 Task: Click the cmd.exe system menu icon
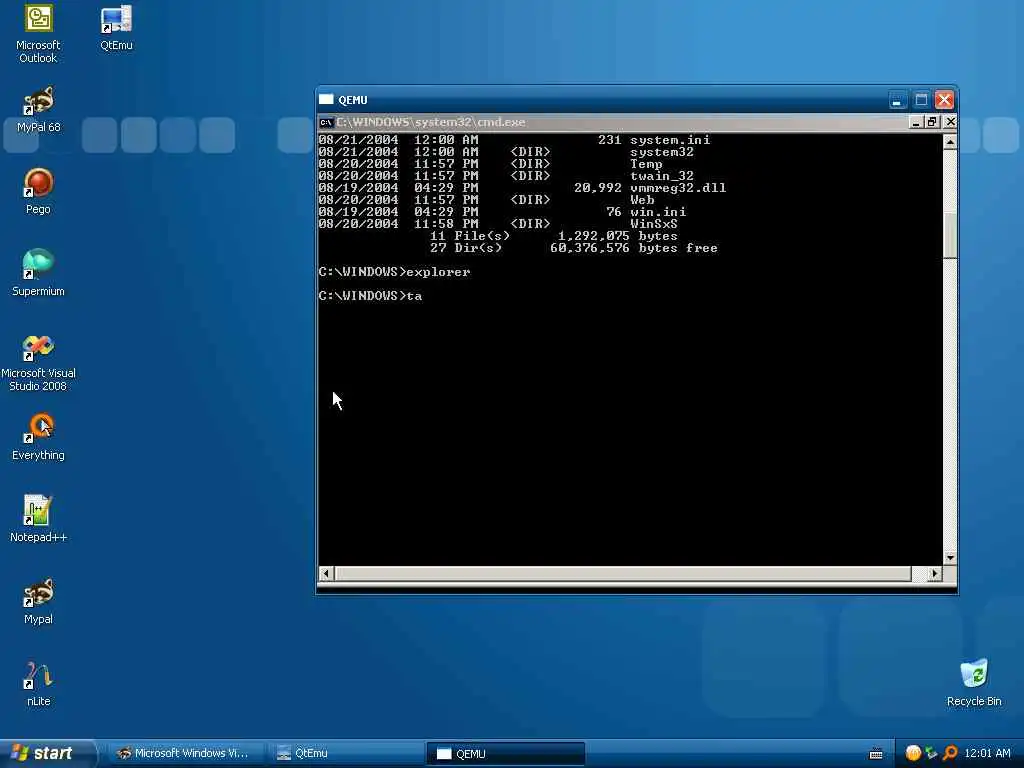pos(326,122)
